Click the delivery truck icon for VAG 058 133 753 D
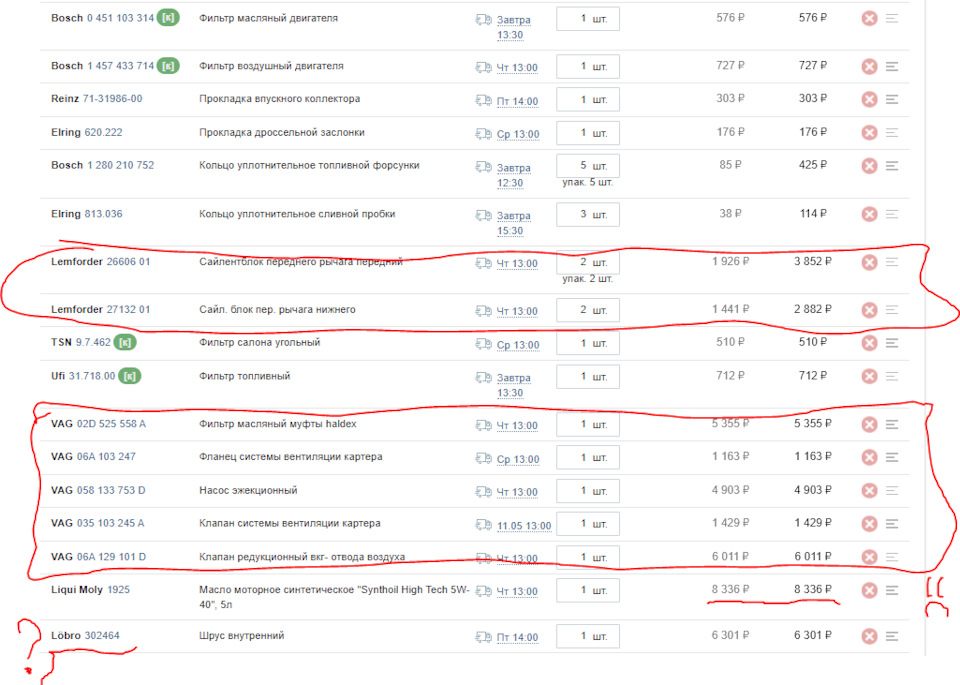 [x=484, y=492]
